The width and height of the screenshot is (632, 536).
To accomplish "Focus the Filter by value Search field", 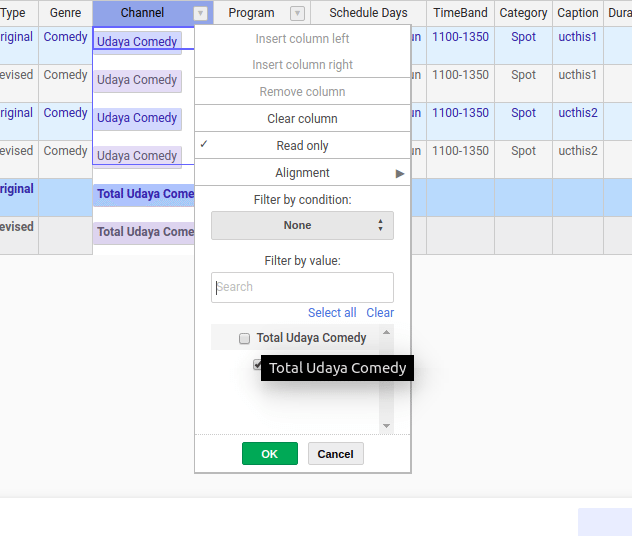I will pyautogui.click(x=302, y=287).
